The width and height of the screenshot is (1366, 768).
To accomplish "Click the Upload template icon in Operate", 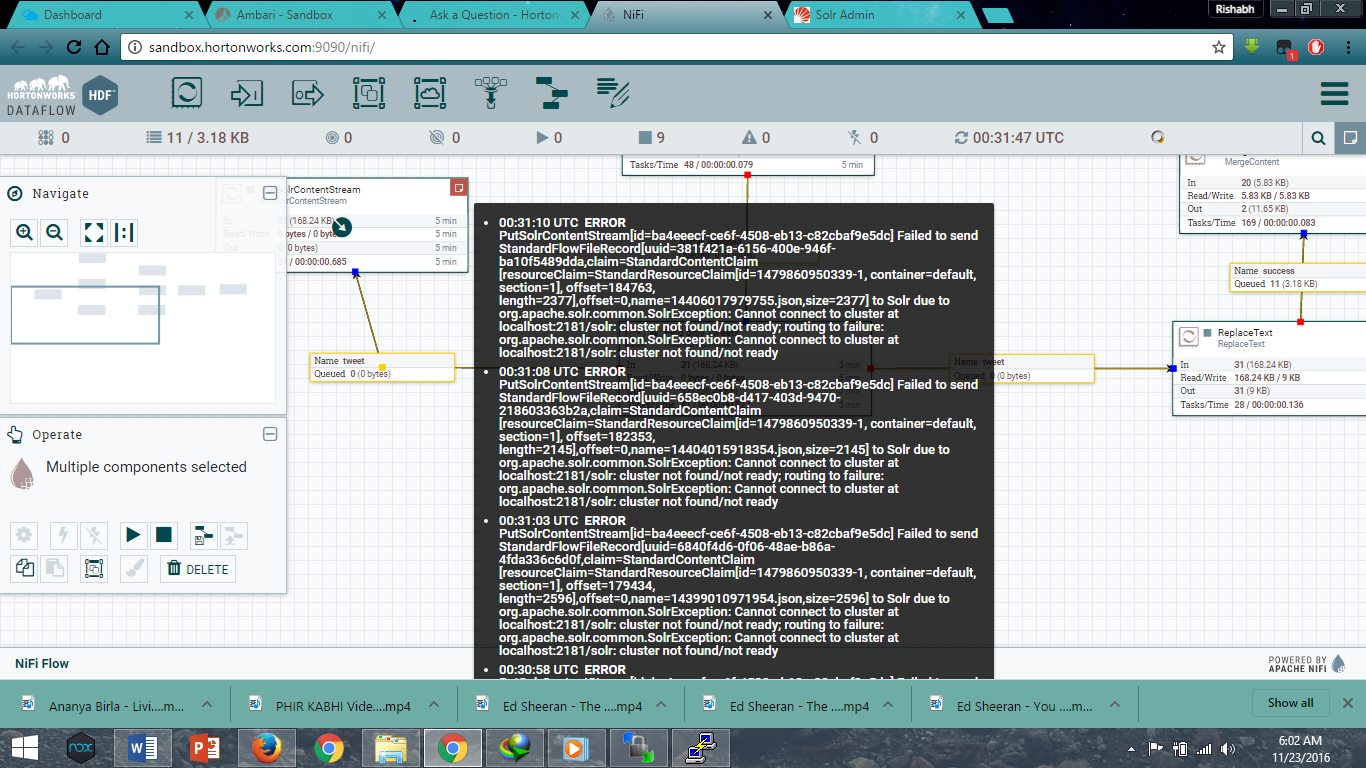I will pos(233,535).
